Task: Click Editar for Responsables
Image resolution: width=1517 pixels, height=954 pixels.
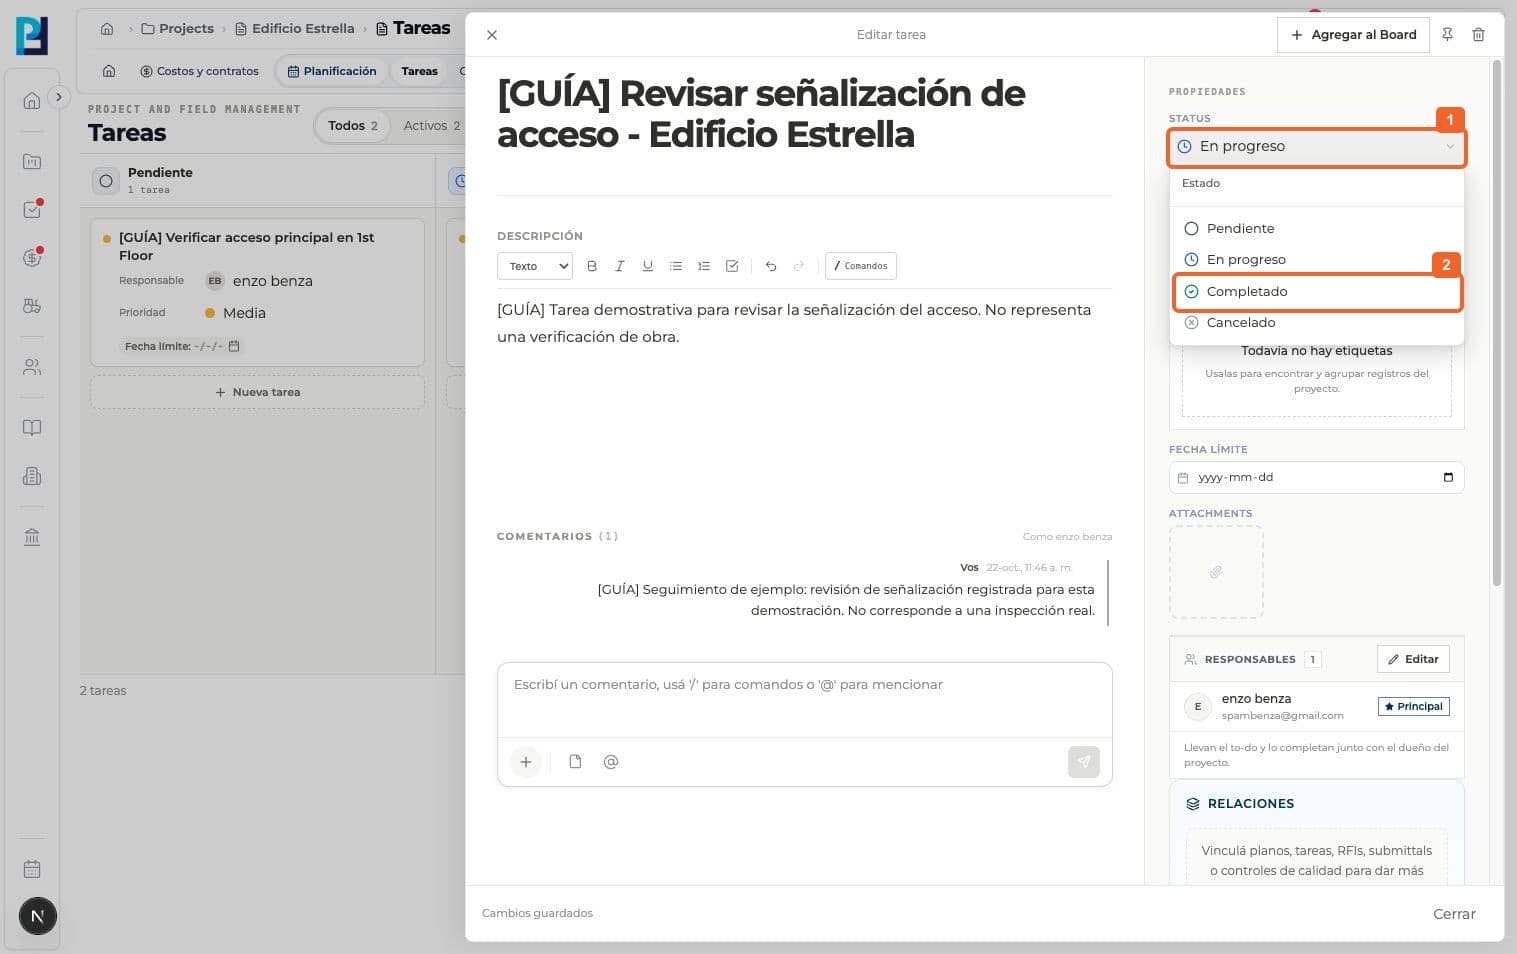Action: (1413, 659)
